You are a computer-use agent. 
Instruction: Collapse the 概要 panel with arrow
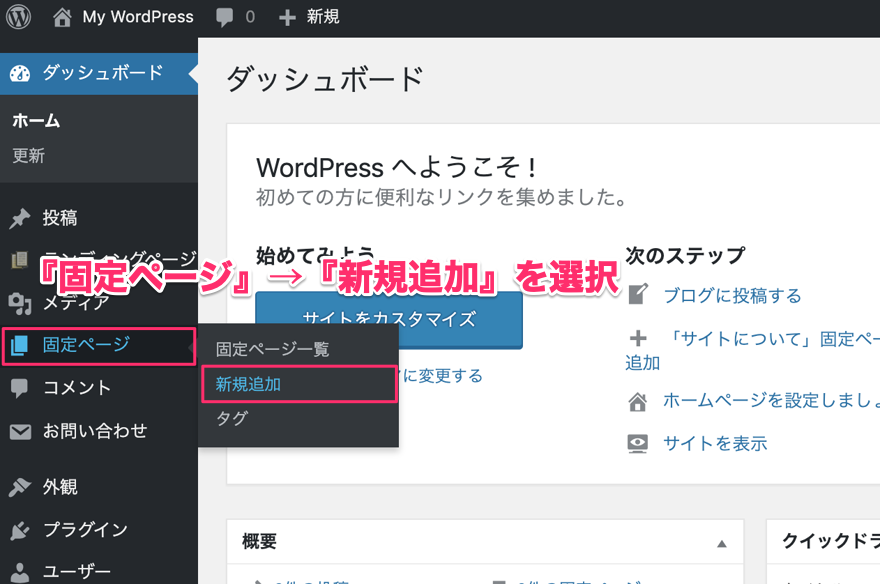coord(721,543)
